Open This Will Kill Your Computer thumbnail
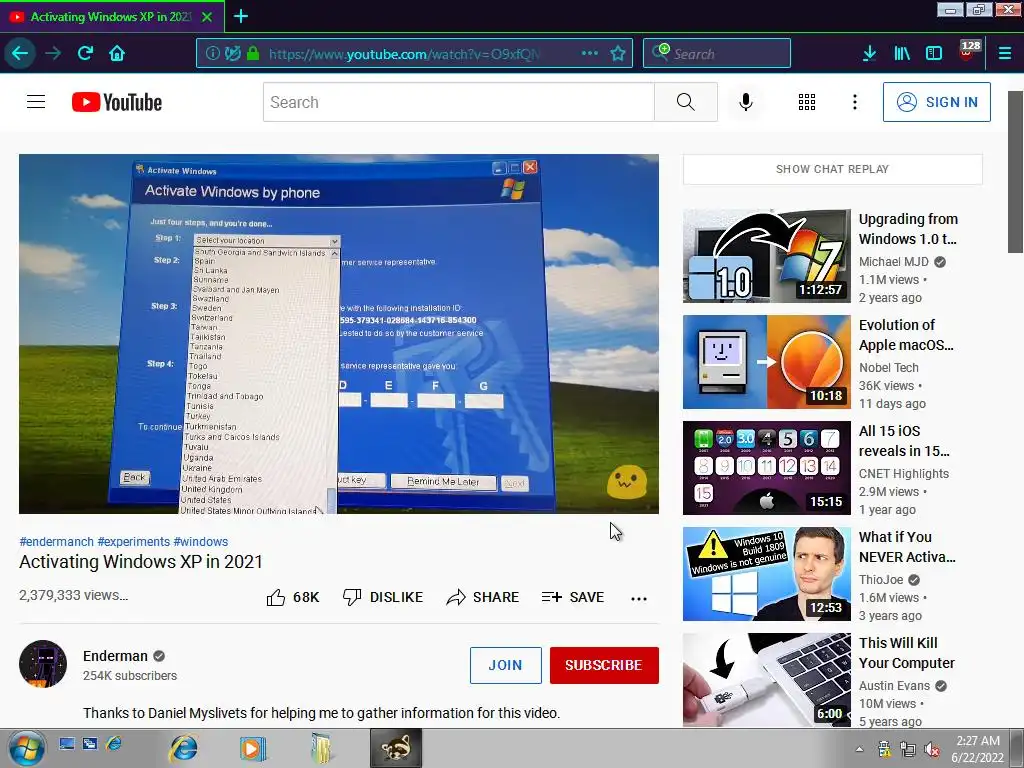 coord(767,680)
